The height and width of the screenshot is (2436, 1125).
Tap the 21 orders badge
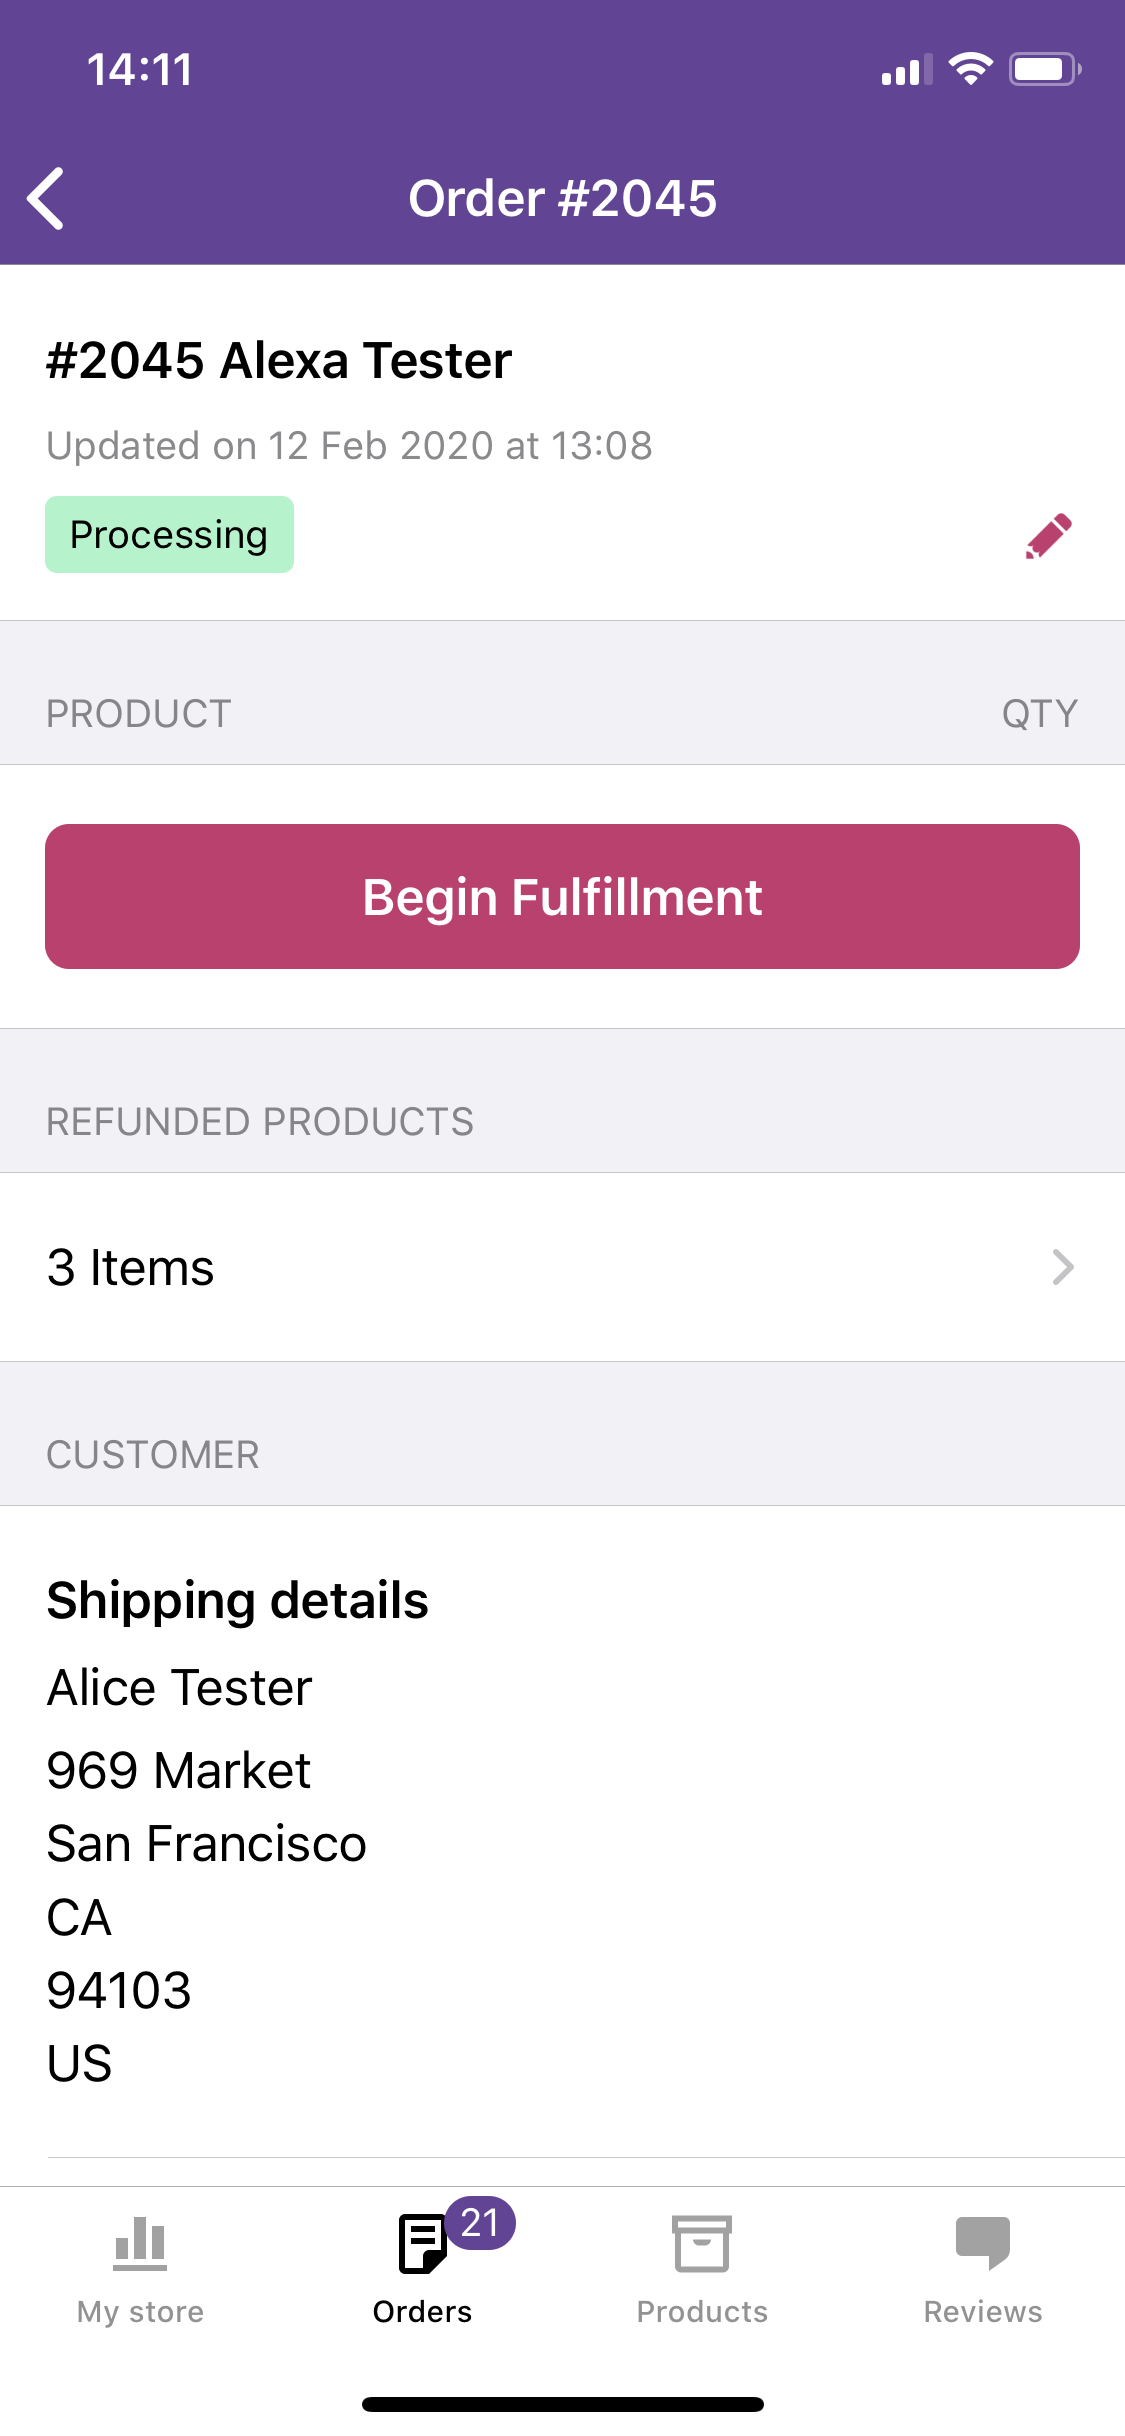click(x=481, y=2222)
